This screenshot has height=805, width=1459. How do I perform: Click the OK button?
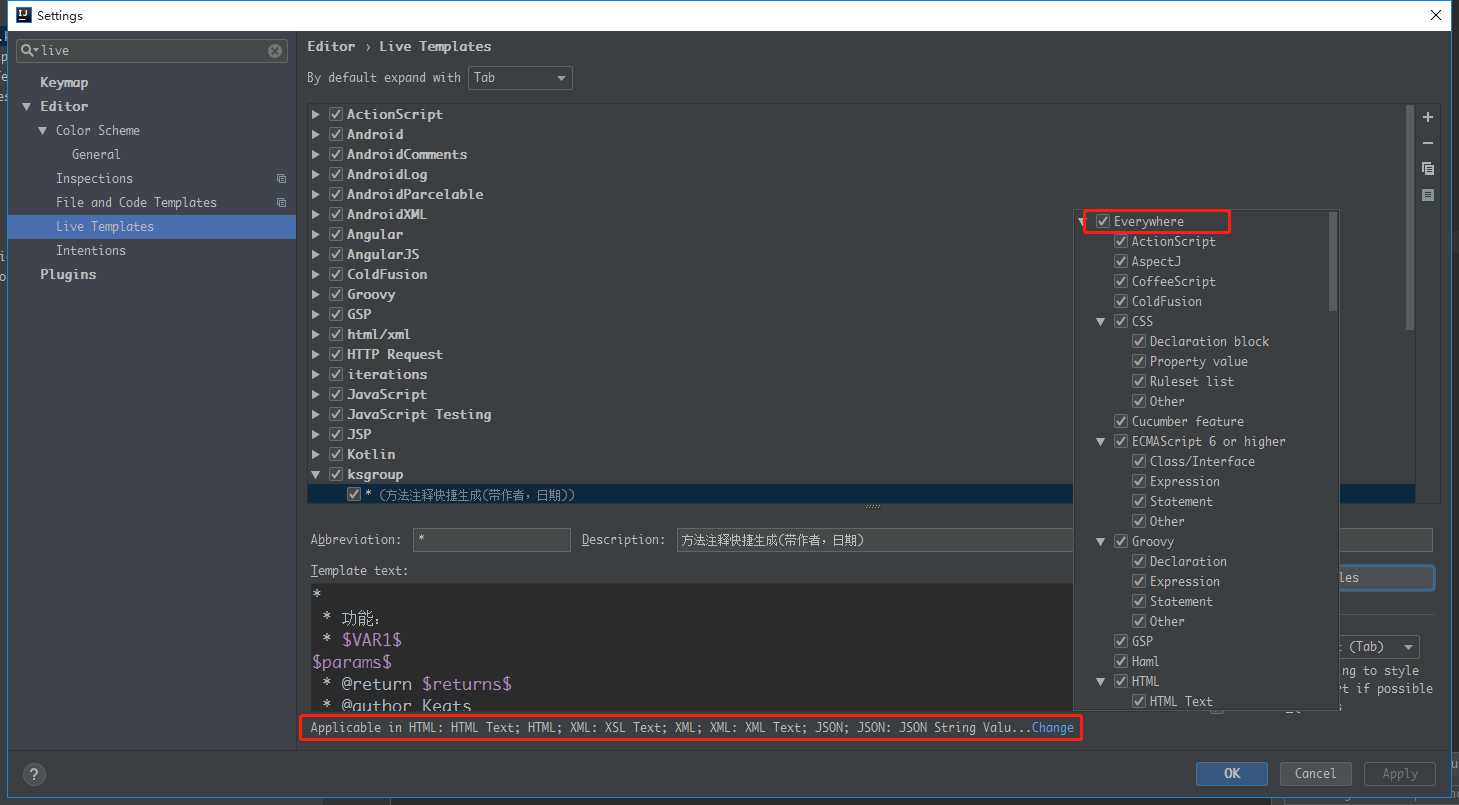click(x=1232, y=773)
